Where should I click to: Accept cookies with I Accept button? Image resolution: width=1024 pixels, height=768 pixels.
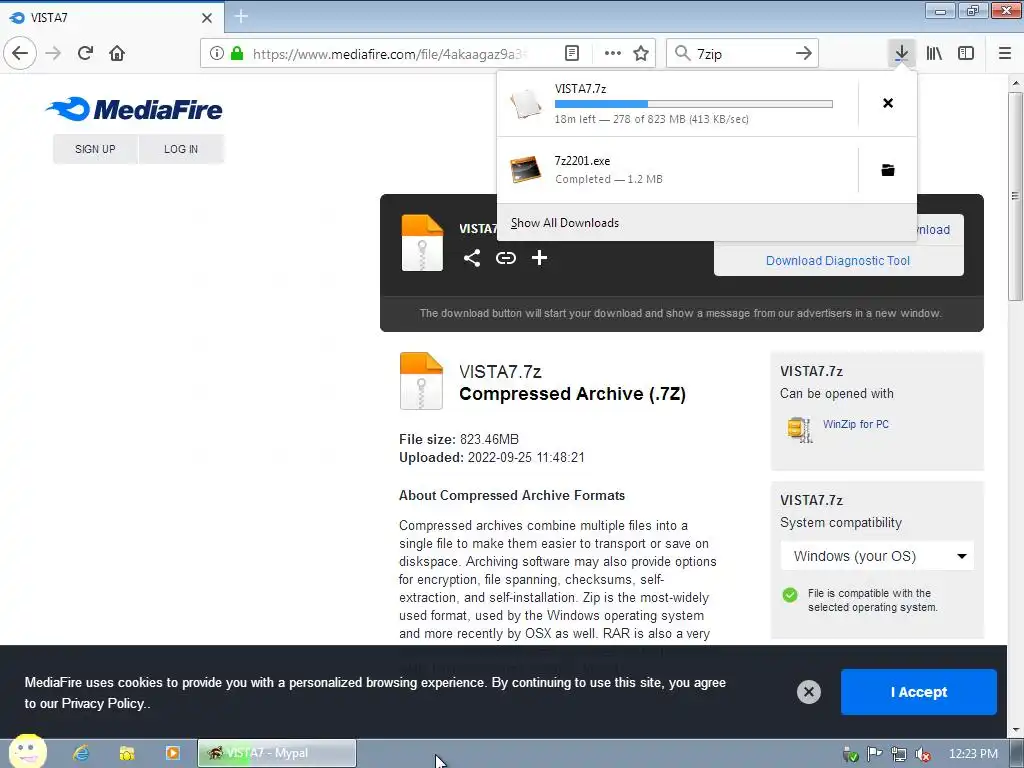pos(918,692)
